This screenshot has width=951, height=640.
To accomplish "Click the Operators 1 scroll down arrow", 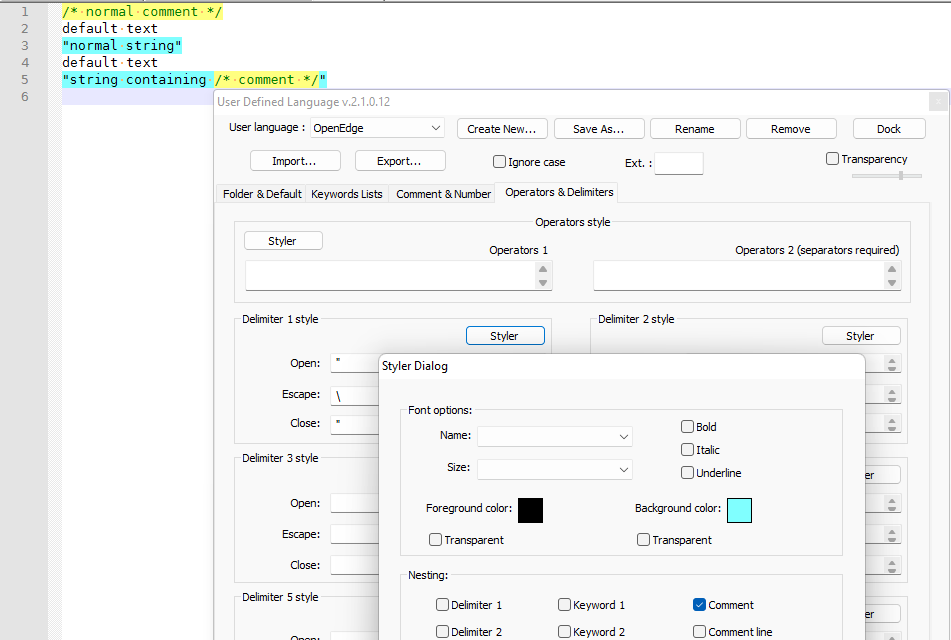I will 543,283.
